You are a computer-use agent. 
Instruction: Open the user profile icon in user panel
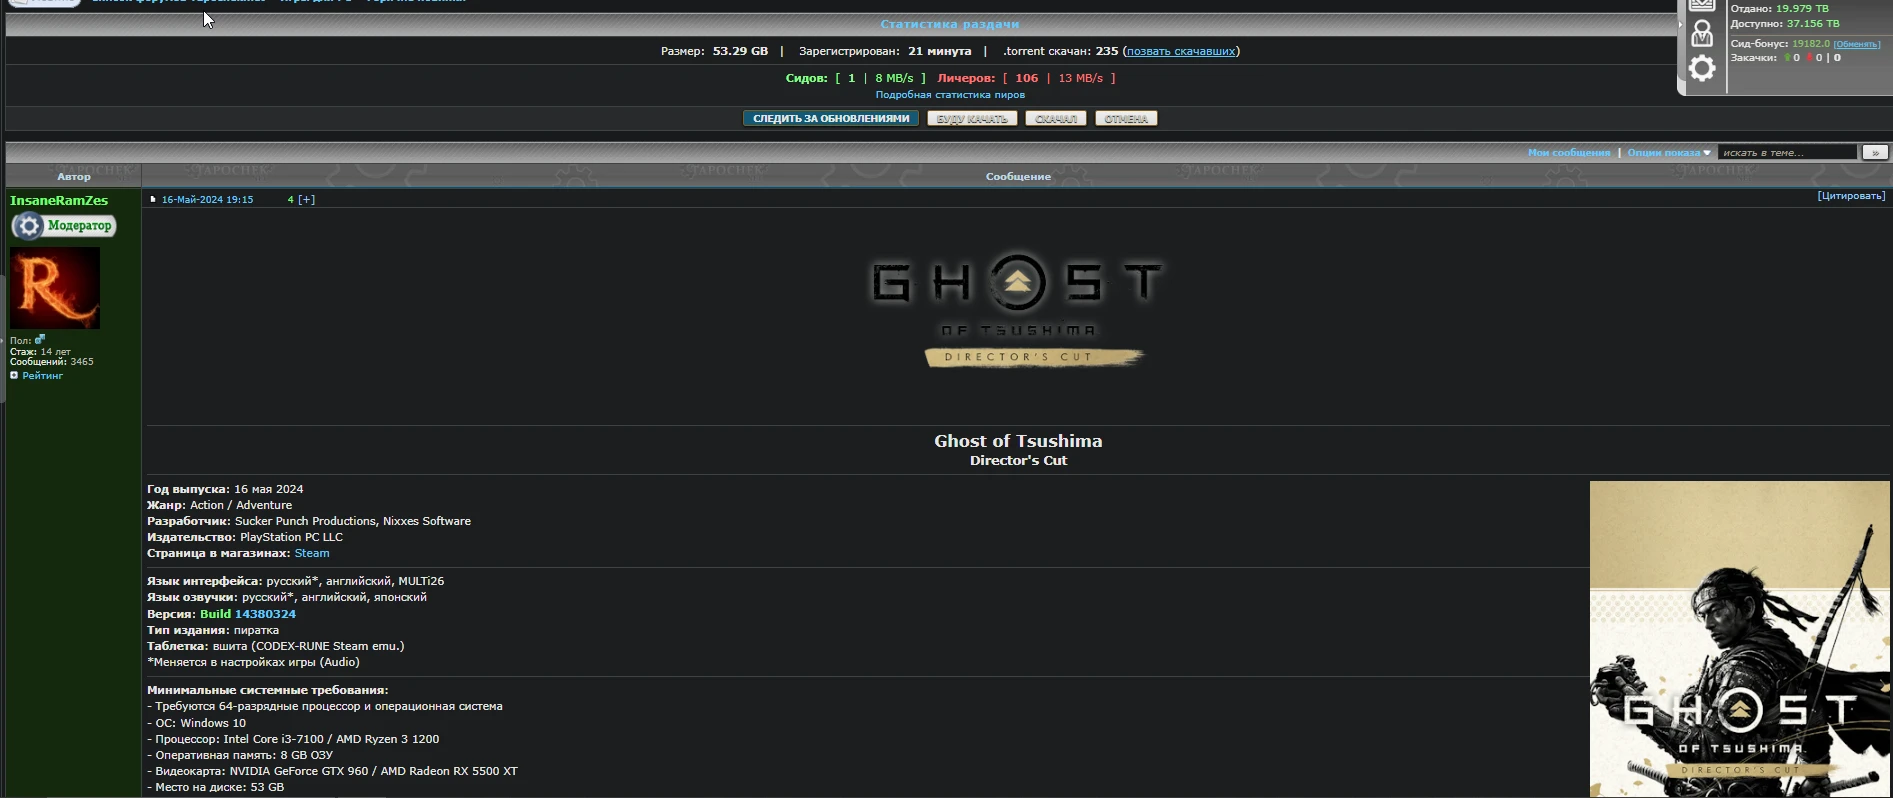(1702, 34)
